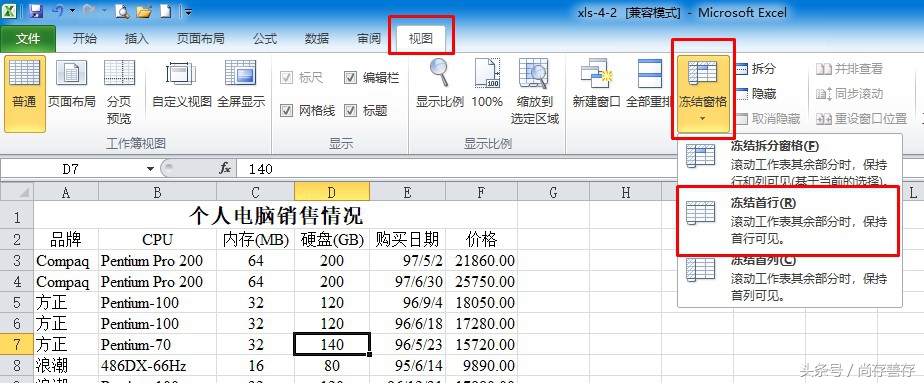Click the 品牌 header cell
This screenshot has width=924, height=383.
(x=66, y=239)
